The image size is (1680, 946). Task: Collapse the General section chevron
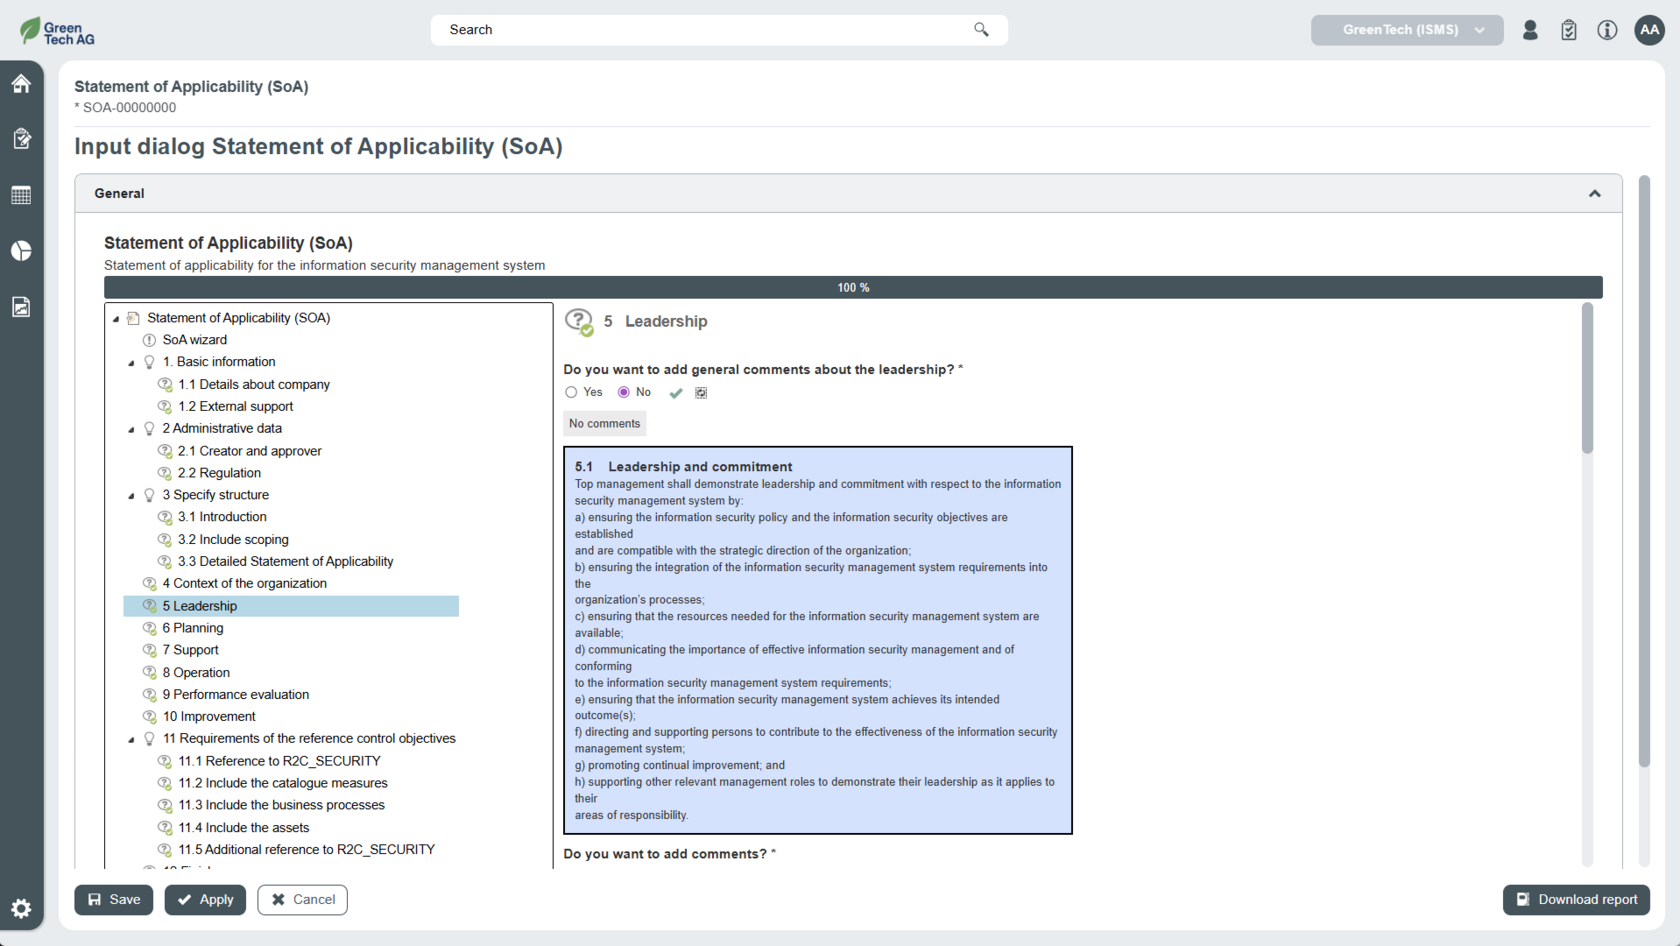click(x=1594, y=194)
